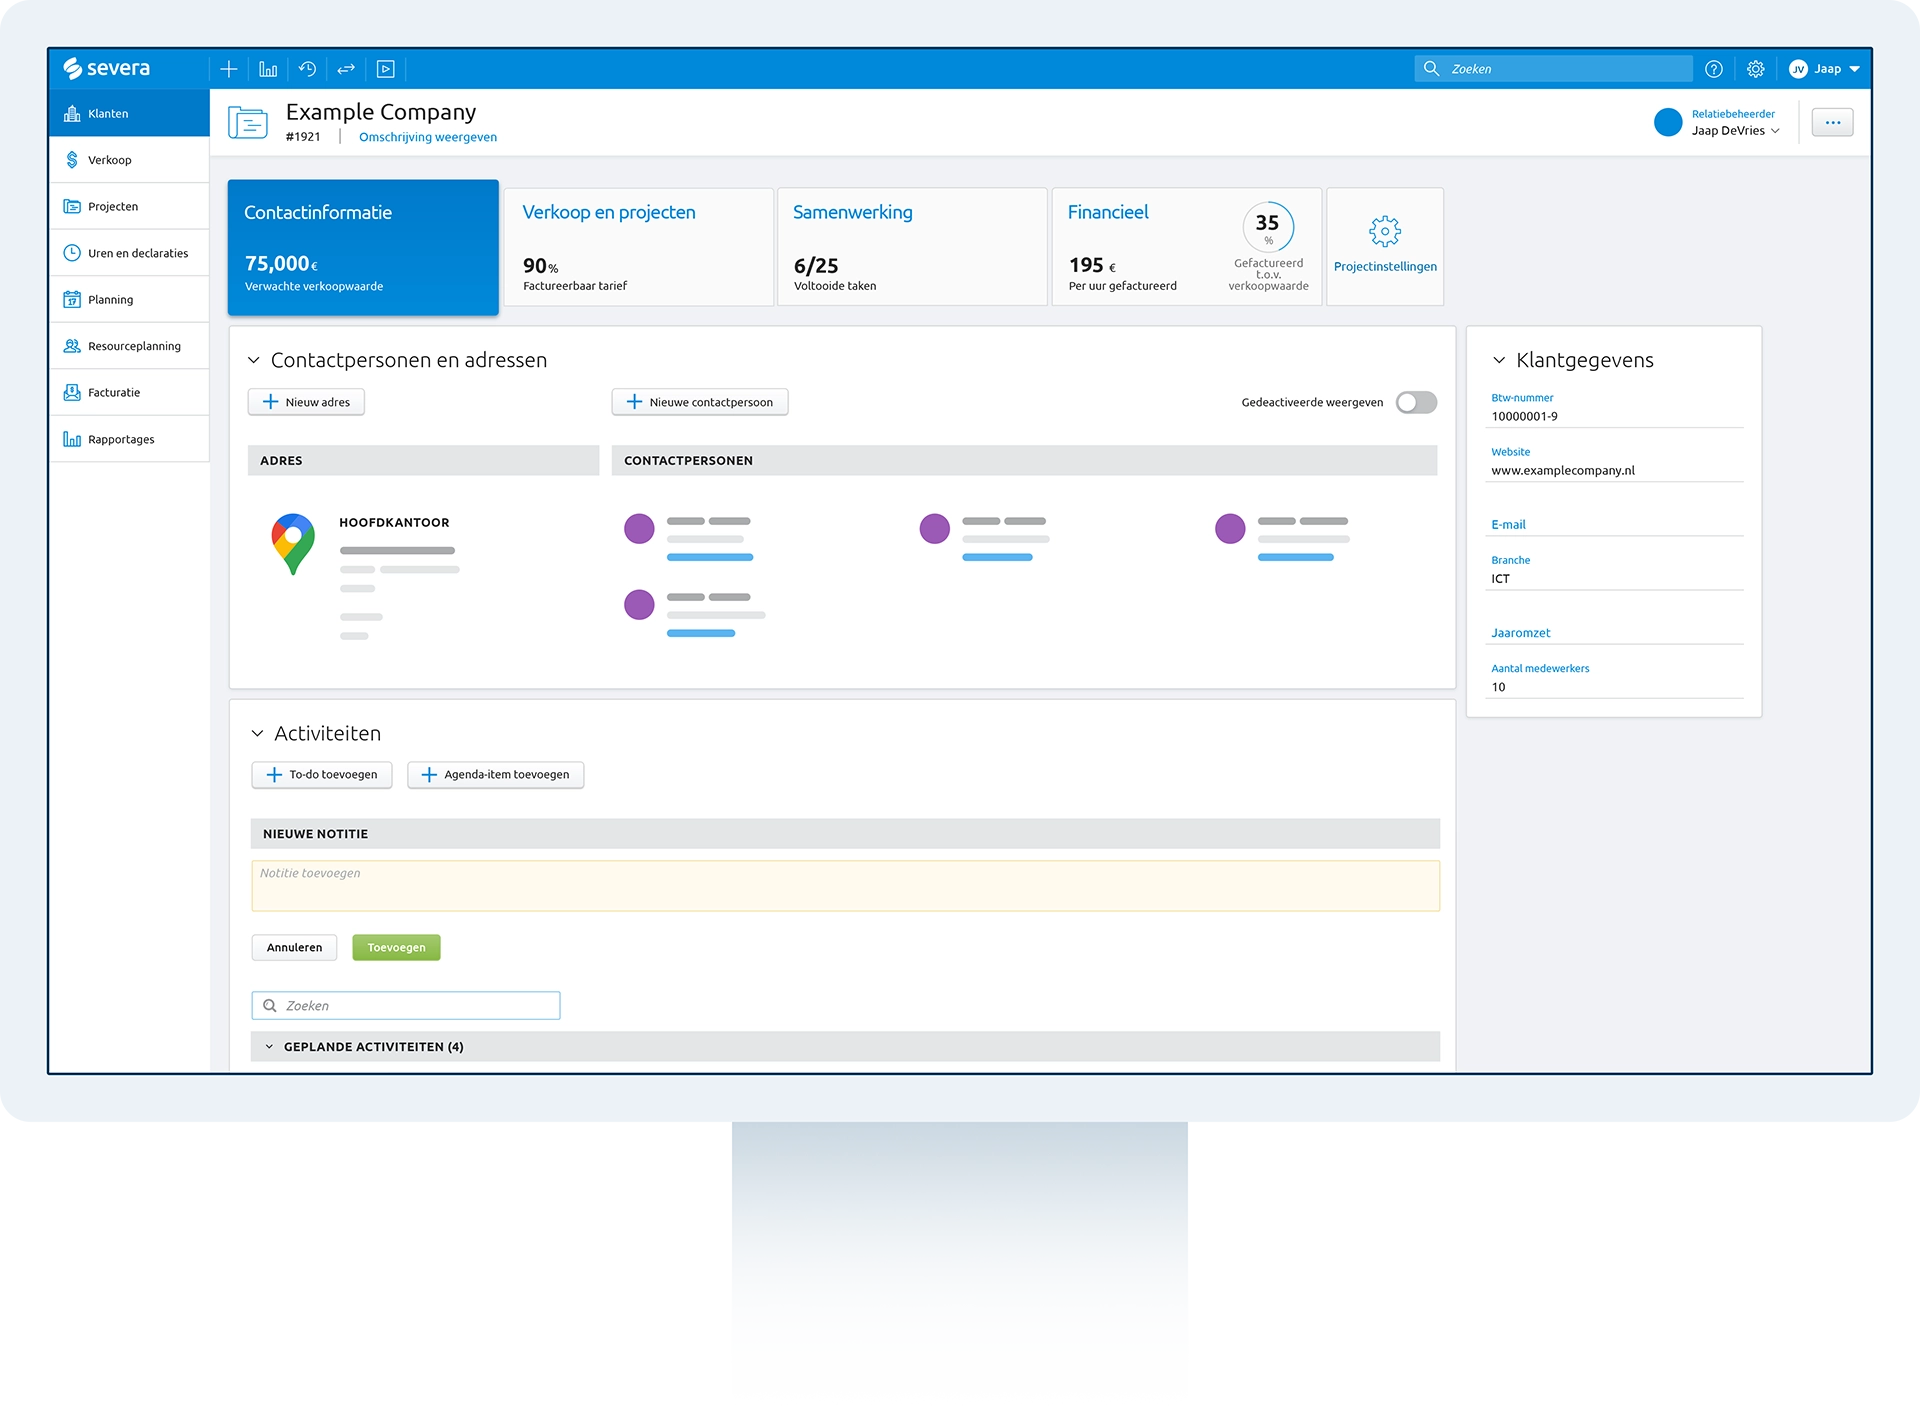Toggle Gedeactiveerde weergeven switch
1920x1424 pixels.
click(x=1416, y=402)
